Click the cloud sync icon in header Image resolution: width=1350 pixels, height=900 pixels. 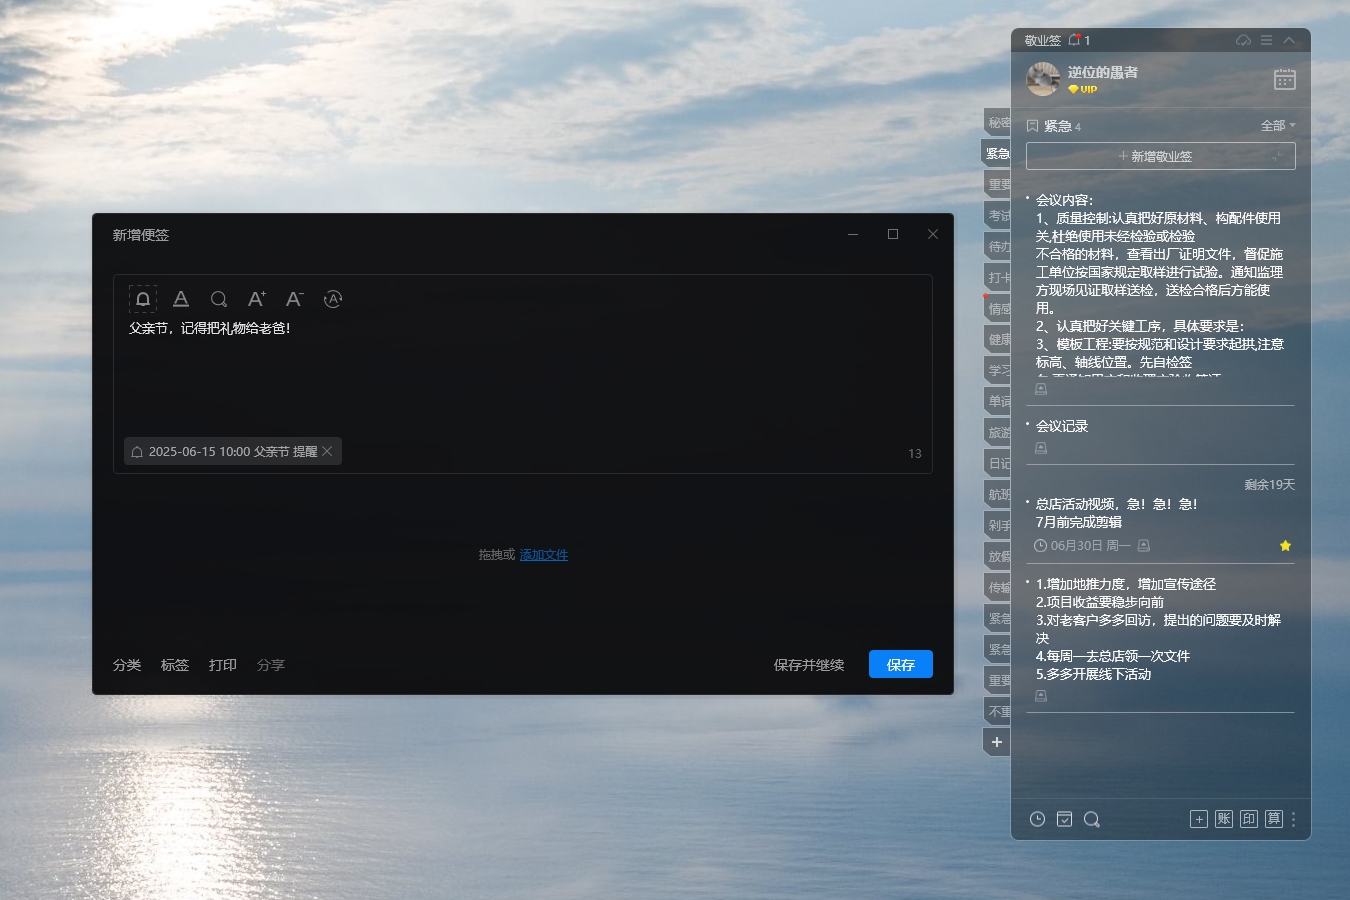(x=1243, y=40)
